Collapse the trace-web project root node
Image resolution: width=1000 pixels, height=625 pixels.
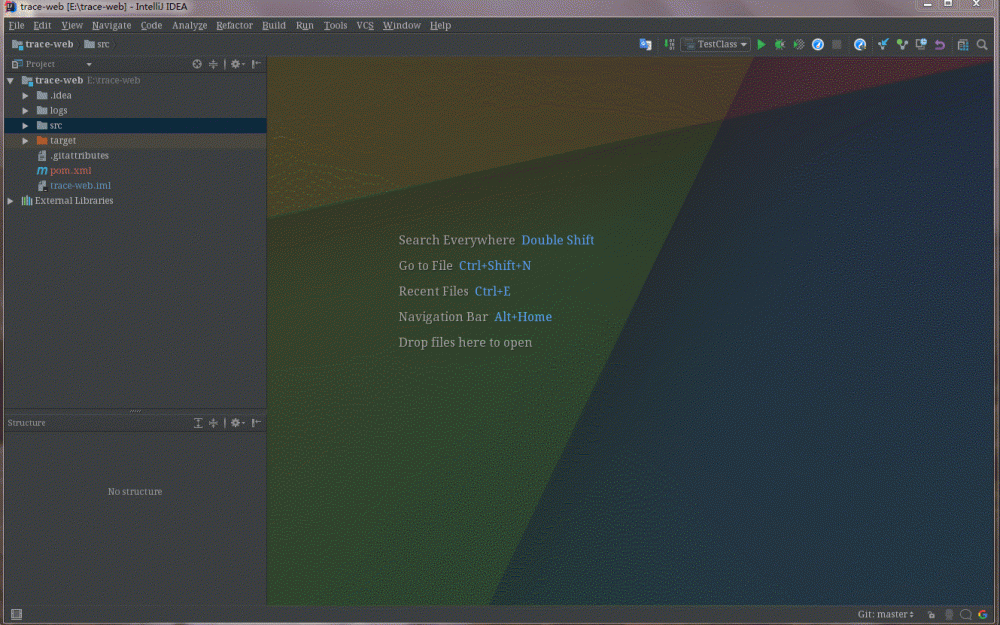(x=8, y=80)
